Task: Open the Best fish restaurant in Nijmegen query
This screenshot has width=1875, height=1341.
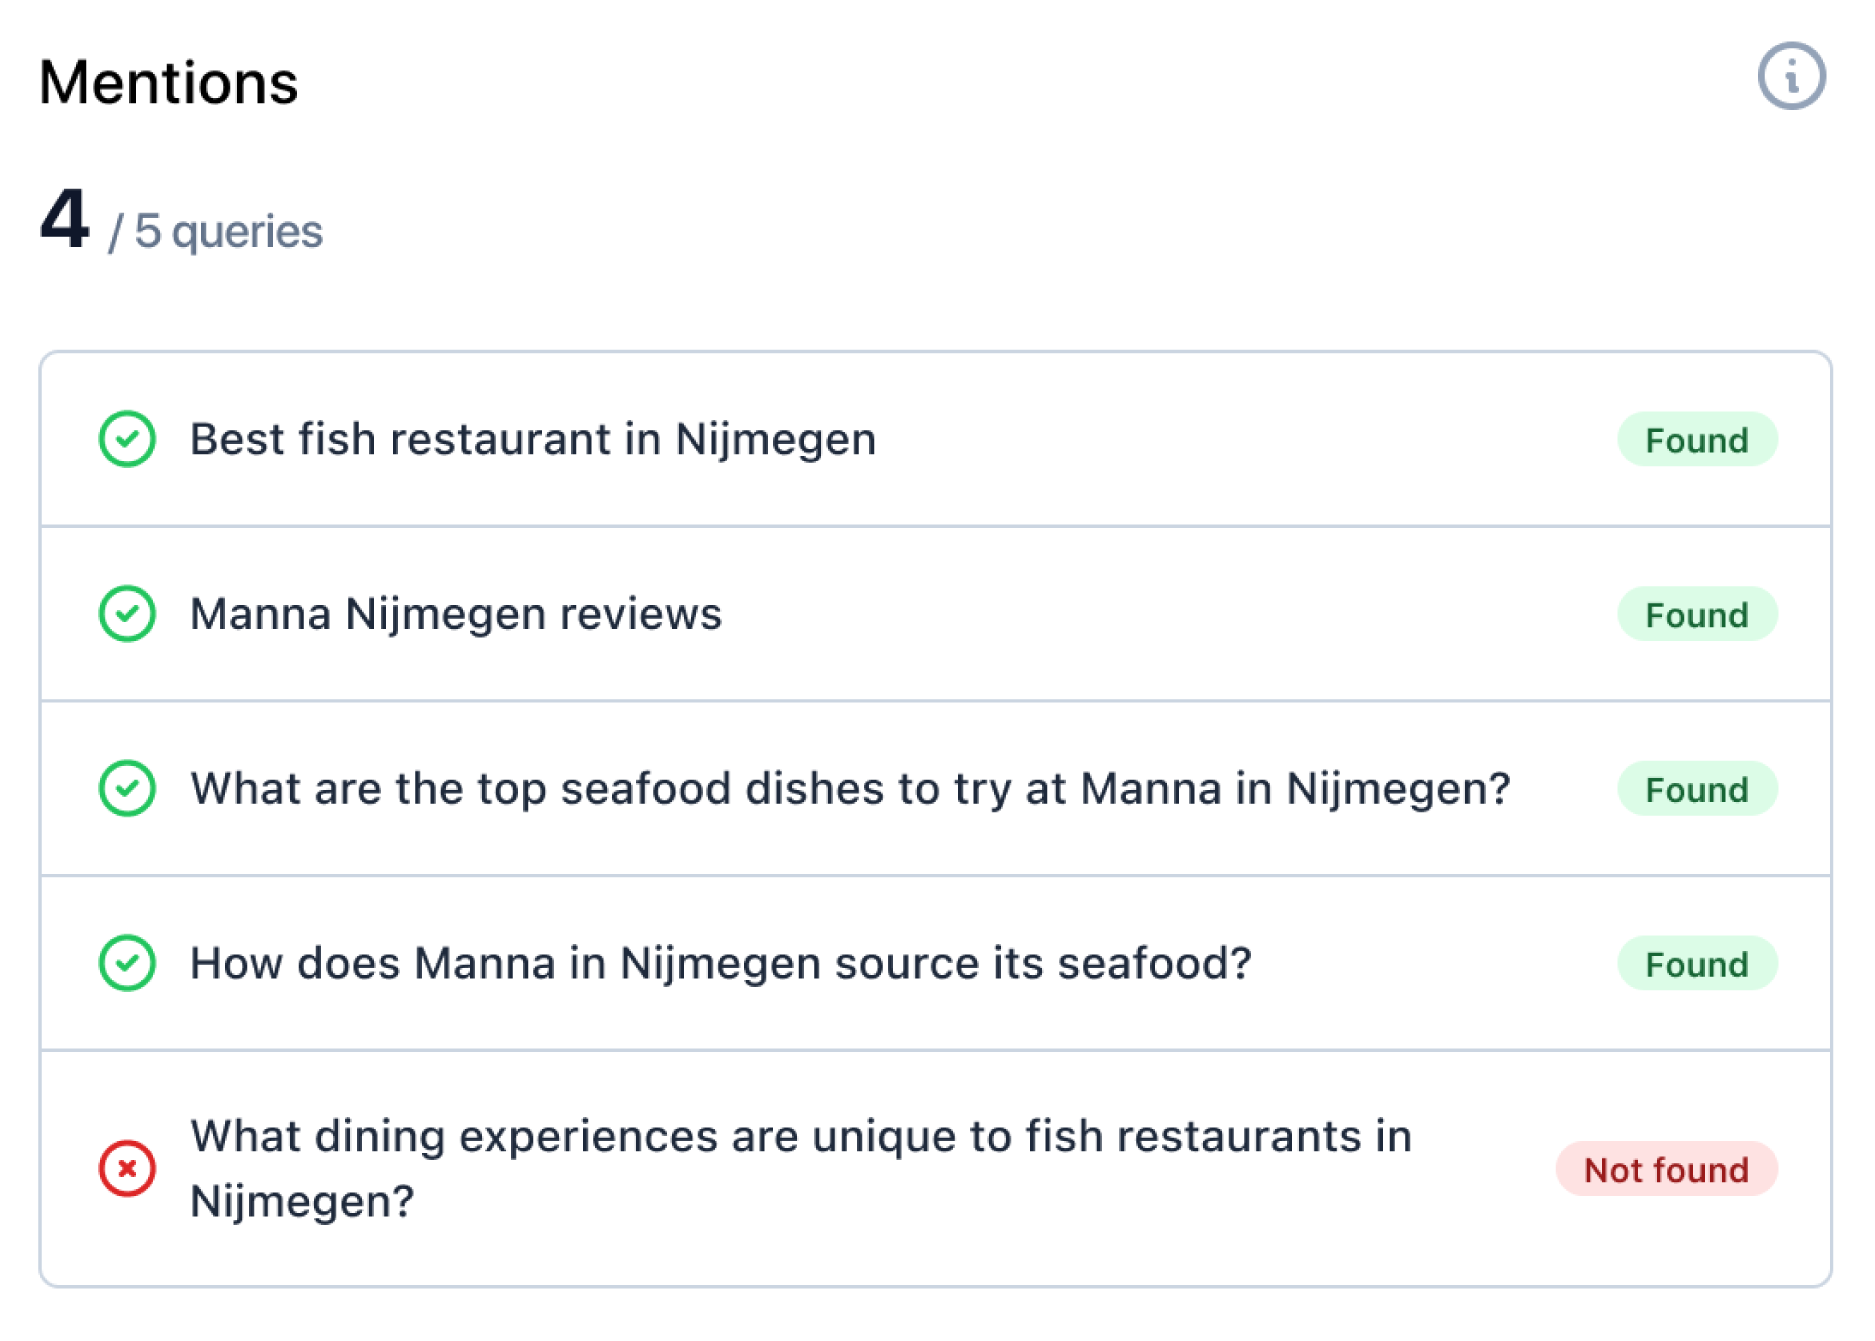Action: [x=533, y=440]
